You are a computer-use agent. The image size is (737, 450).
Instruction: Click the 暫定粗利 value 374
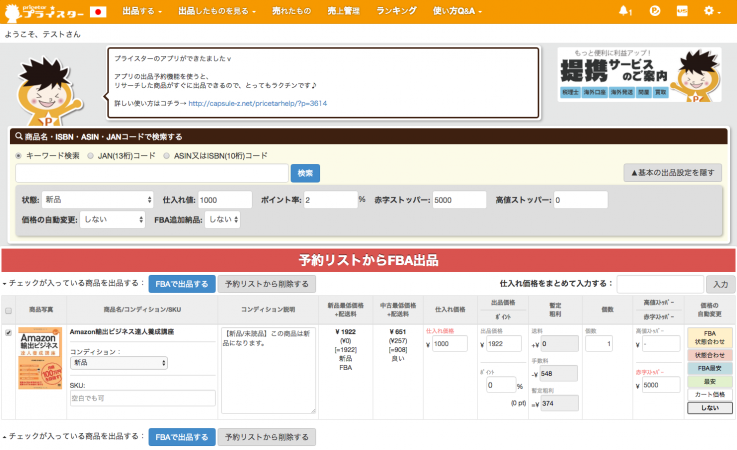[x=558, y=403]
